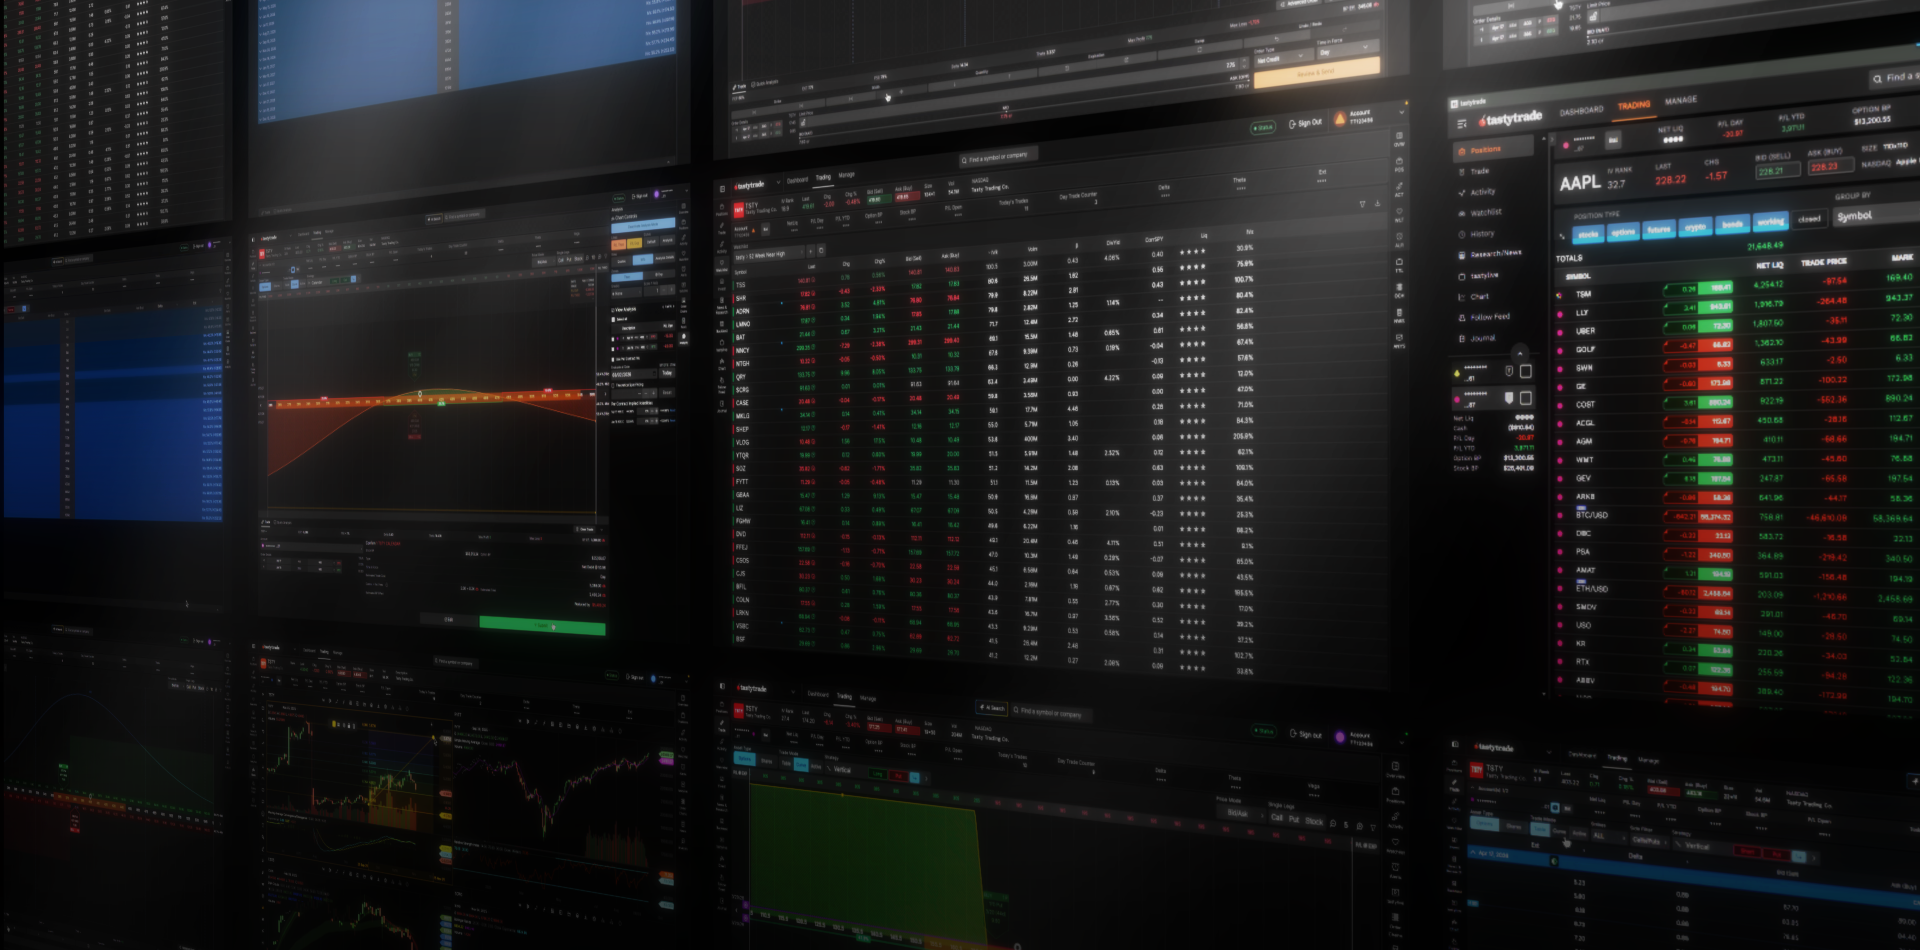Click the 'Find a' search box in the AAPL window
The height and width of the screenshot is (950, 1920).
(1894, 77)
